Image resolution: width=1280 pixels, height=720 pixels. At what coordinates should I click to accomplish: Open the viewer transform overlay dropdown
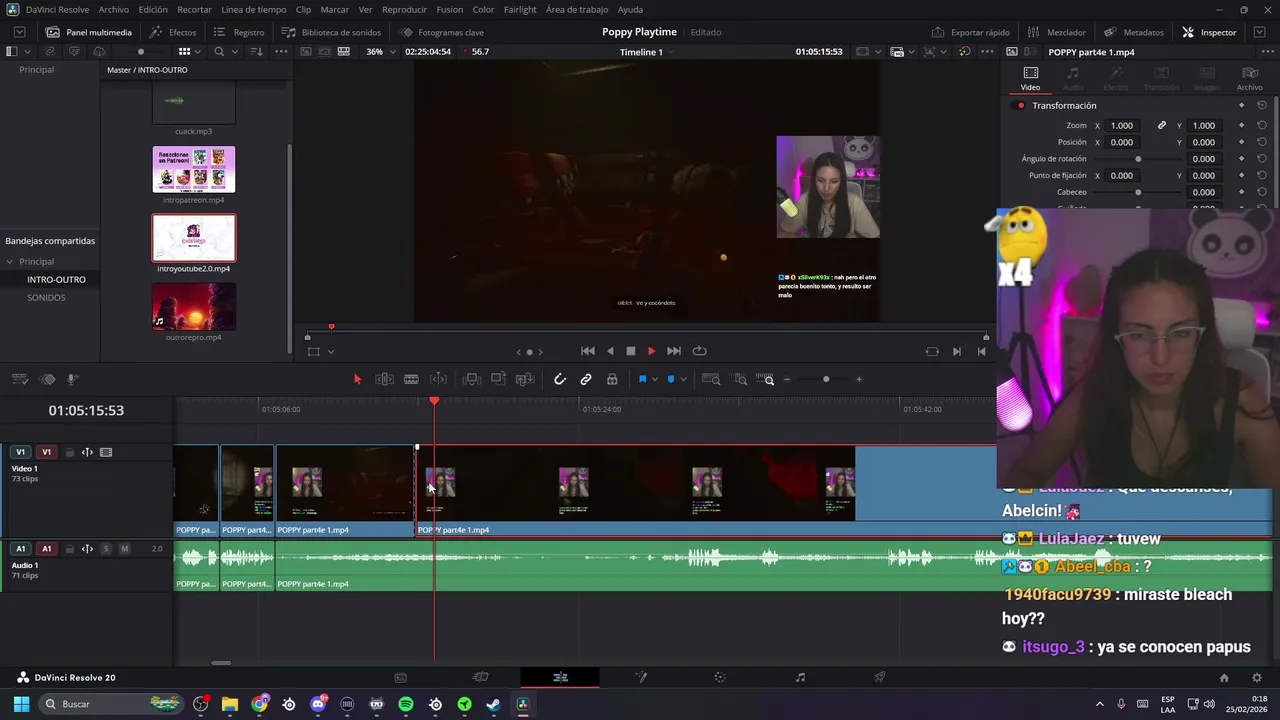coord(331,351)
